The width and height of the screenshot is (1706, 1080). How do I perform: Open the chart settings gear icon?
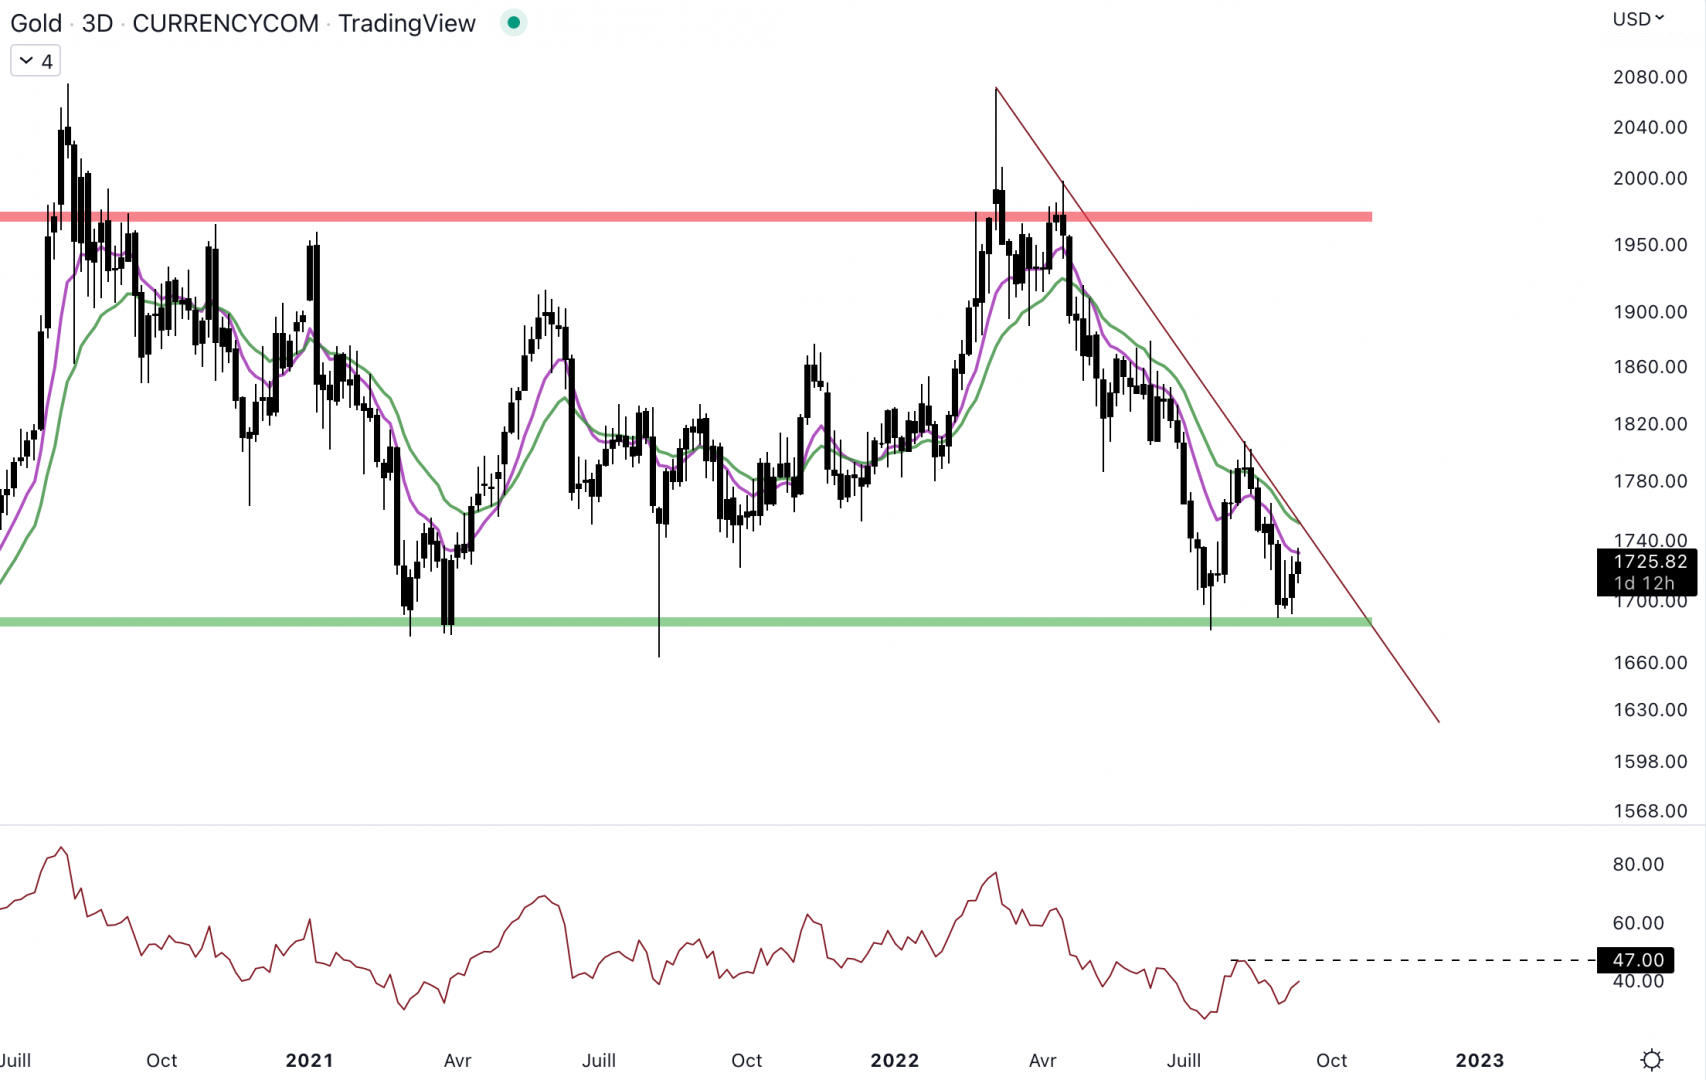point(1651,1059)
